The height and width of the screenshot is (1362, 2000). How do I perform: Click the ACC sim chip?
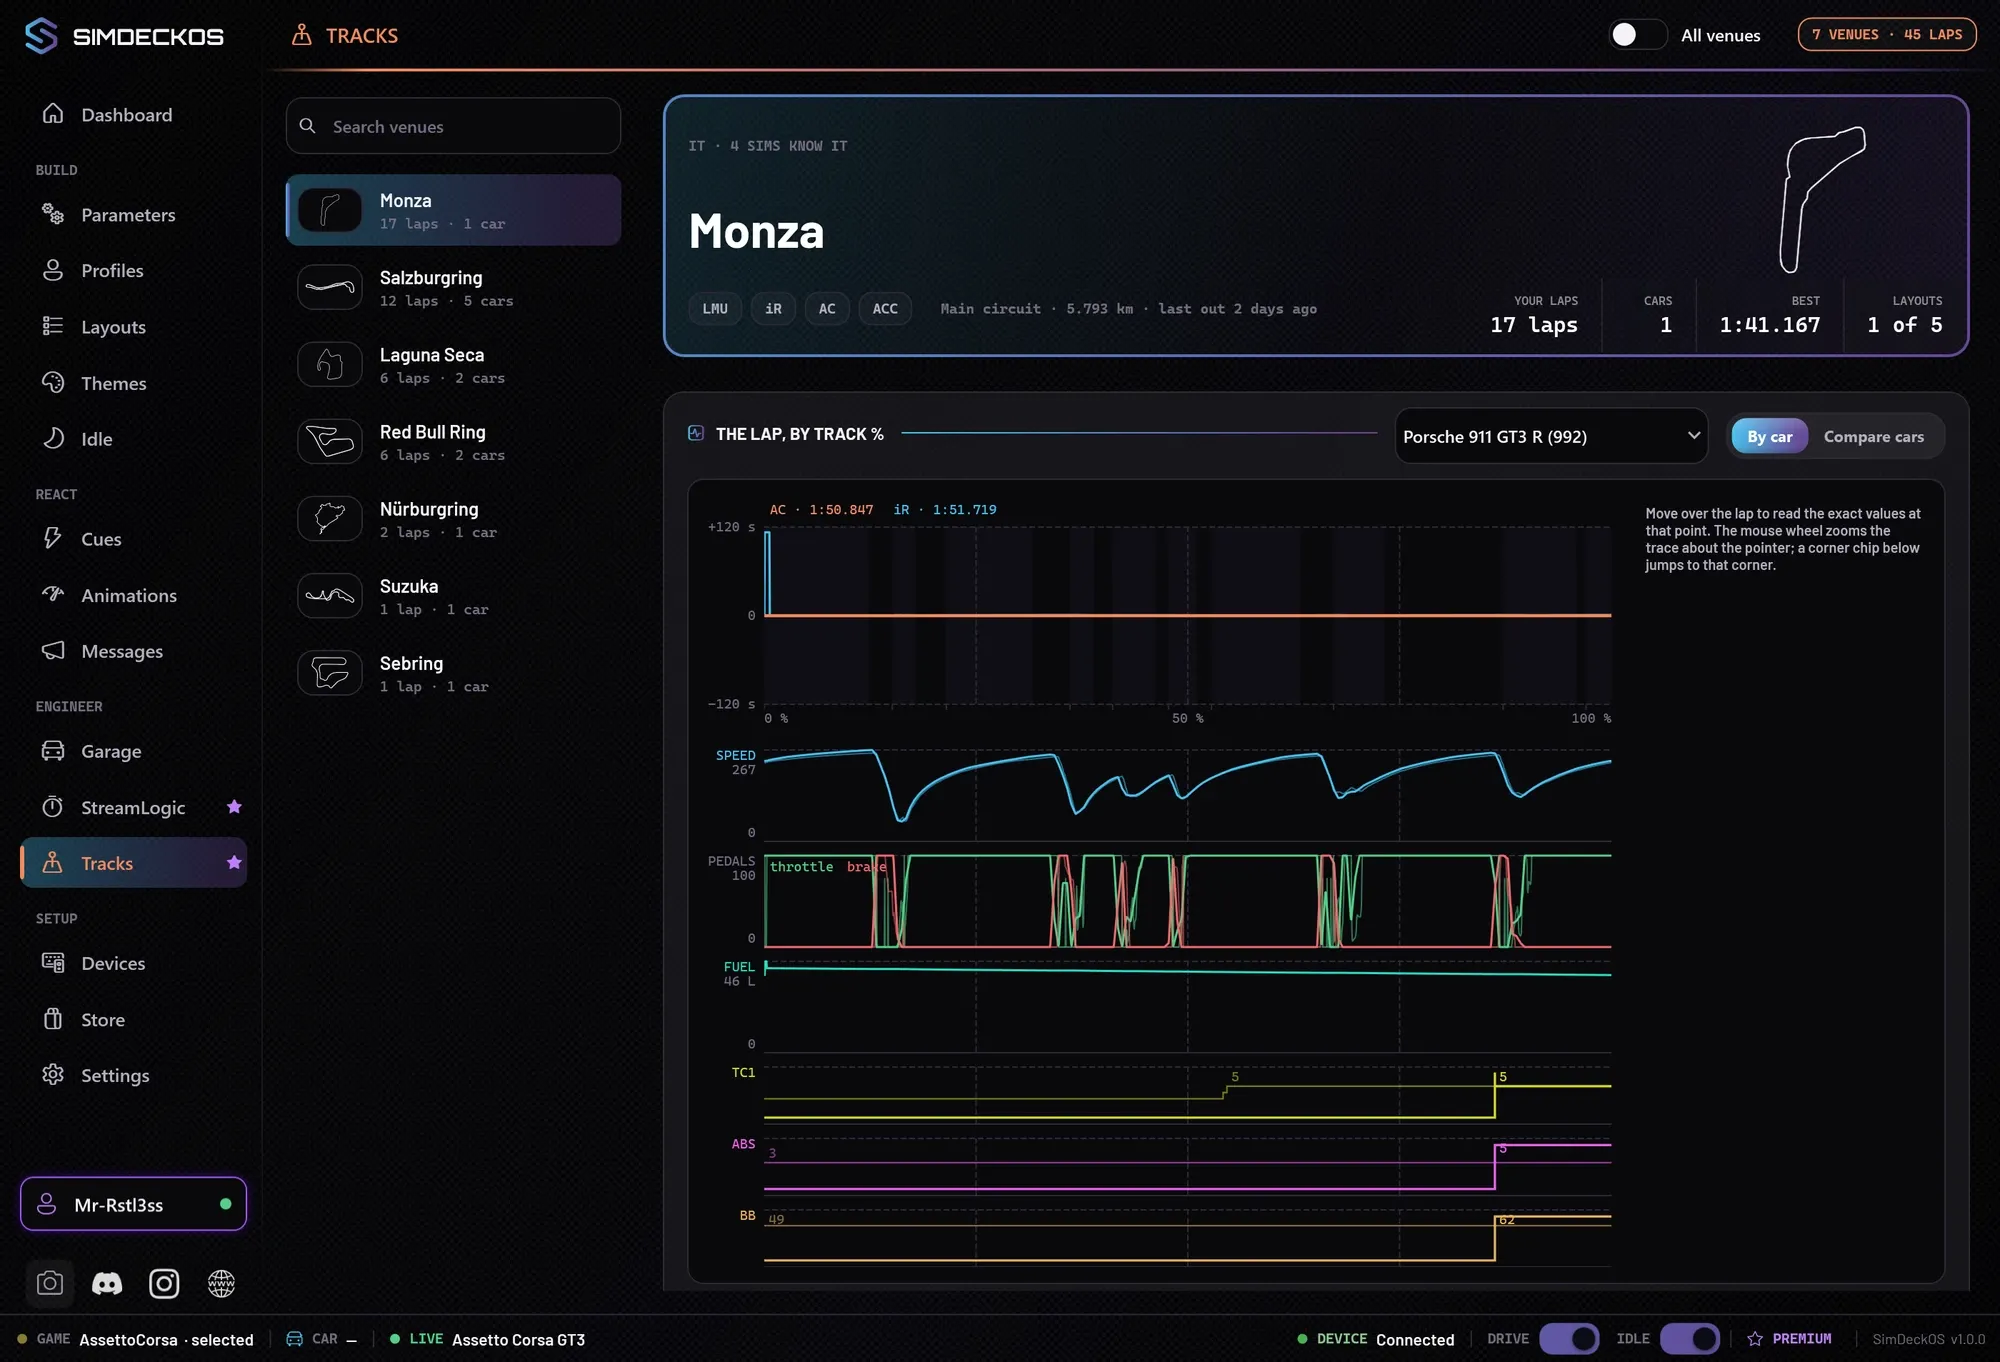(x=885, y=309)
